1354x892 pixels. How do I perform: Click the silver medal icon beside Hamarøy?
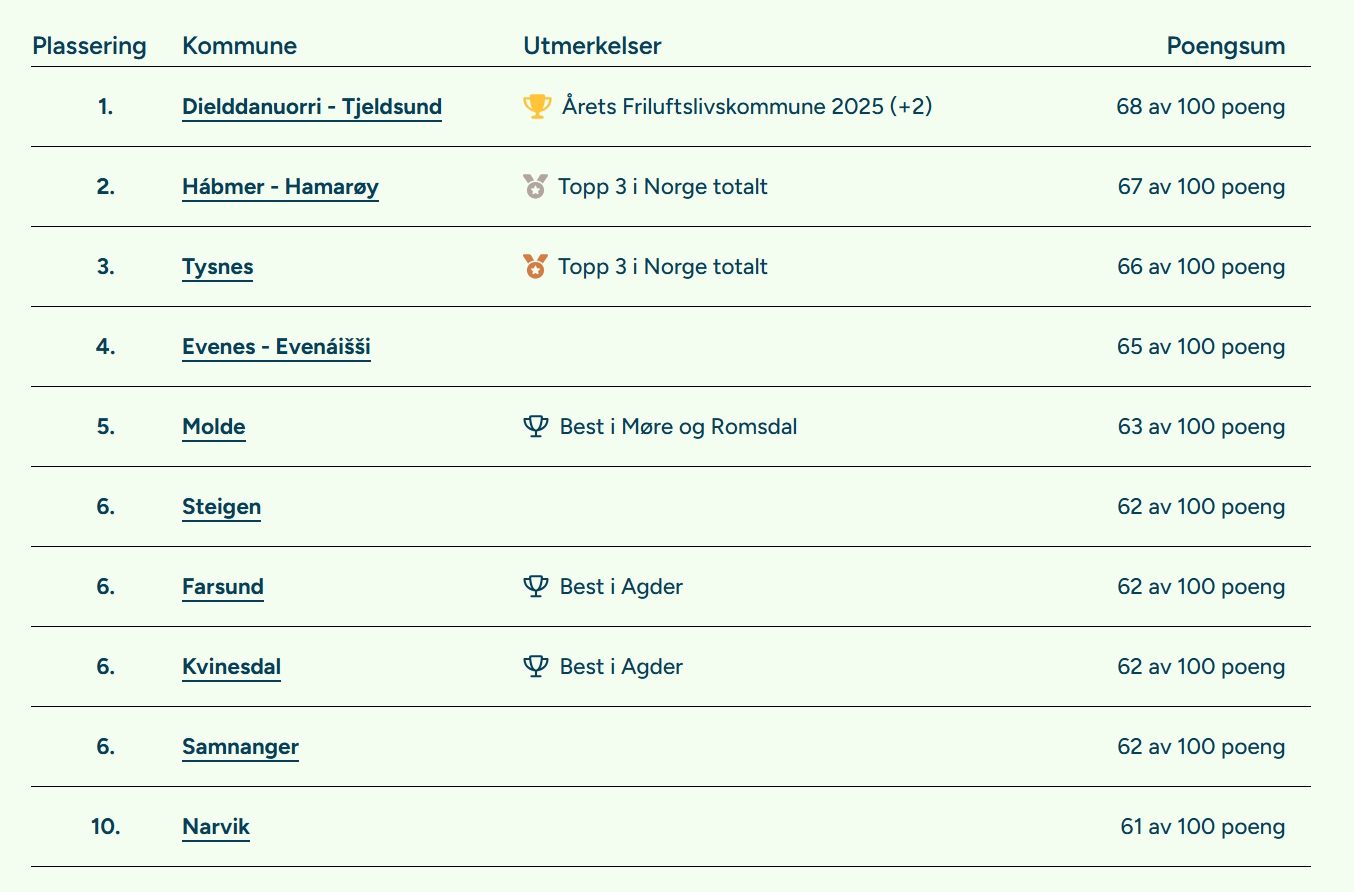pyautogui.click(x=536, y=186)
